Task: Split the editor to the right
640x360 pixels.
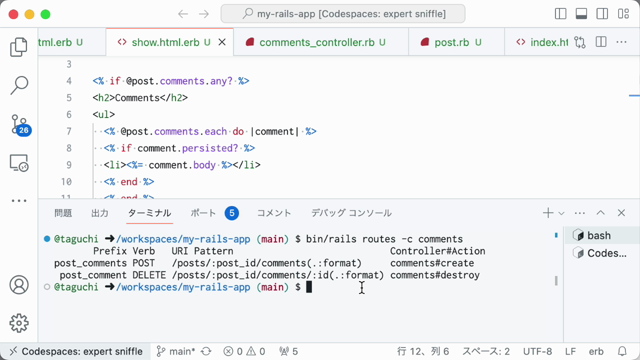Action: (601, 42)
